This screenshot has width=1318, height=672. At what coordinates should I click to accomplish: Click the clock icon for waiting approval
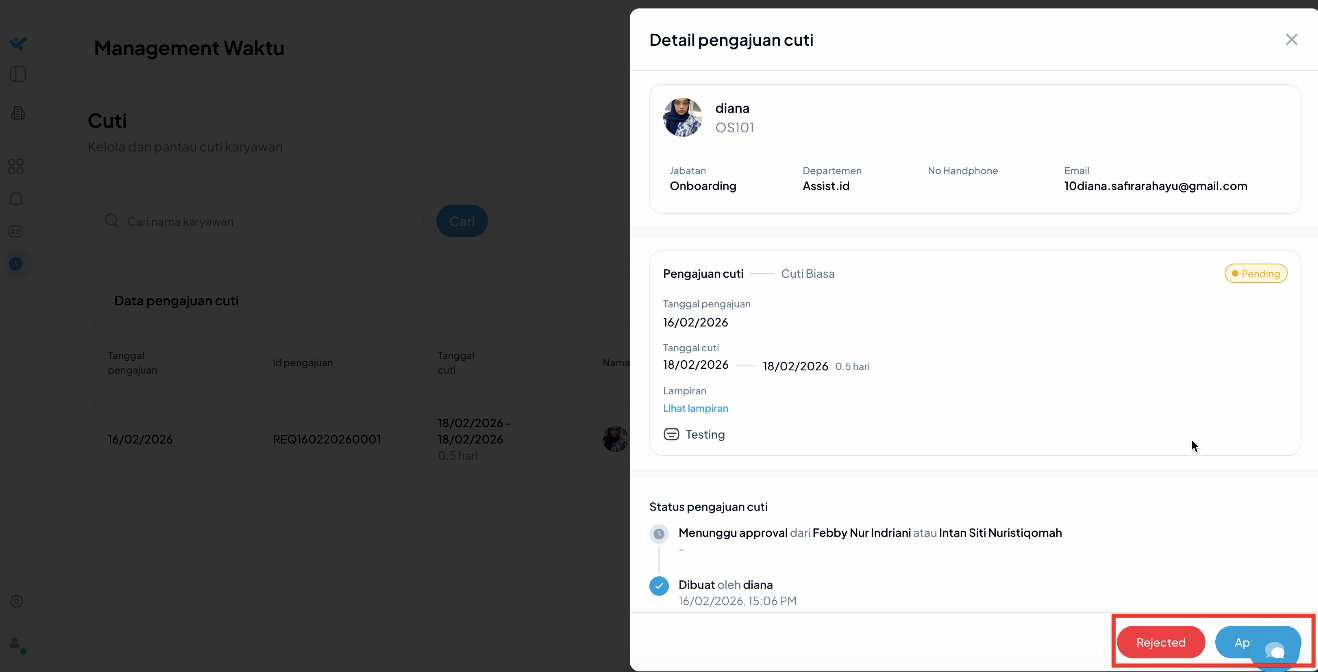coord(659,534)
